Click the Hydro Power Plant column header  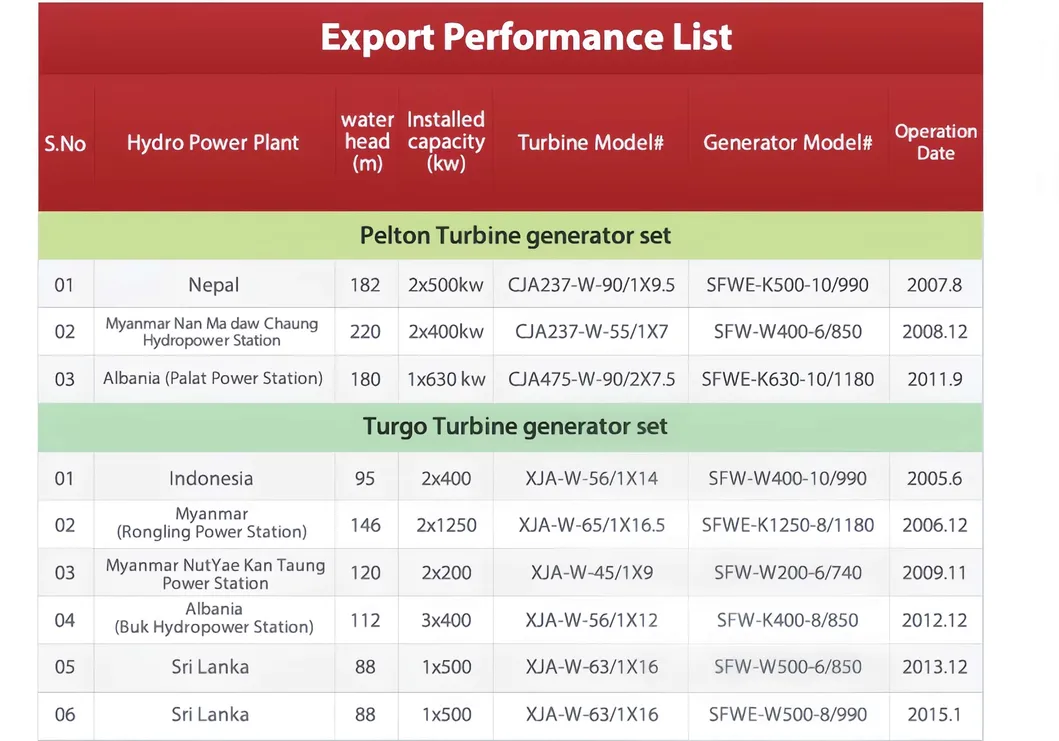pos(212,143)
